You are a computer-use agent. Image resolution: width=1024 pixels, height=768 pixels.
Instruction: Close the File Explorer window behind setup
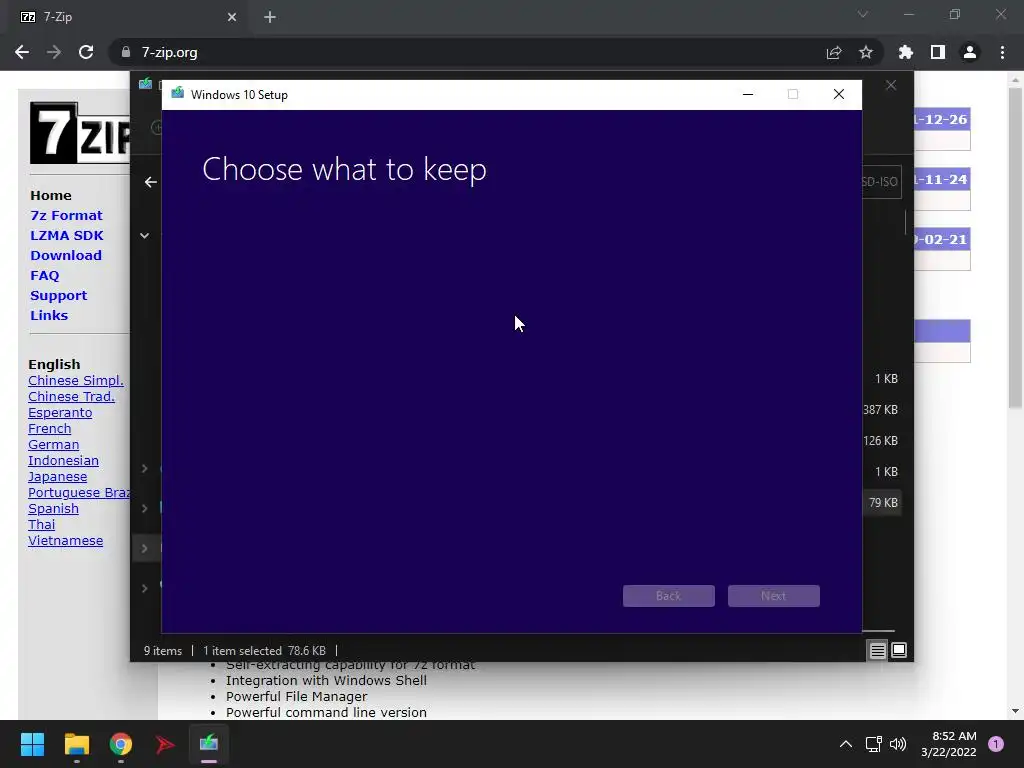tap(891, 86)
